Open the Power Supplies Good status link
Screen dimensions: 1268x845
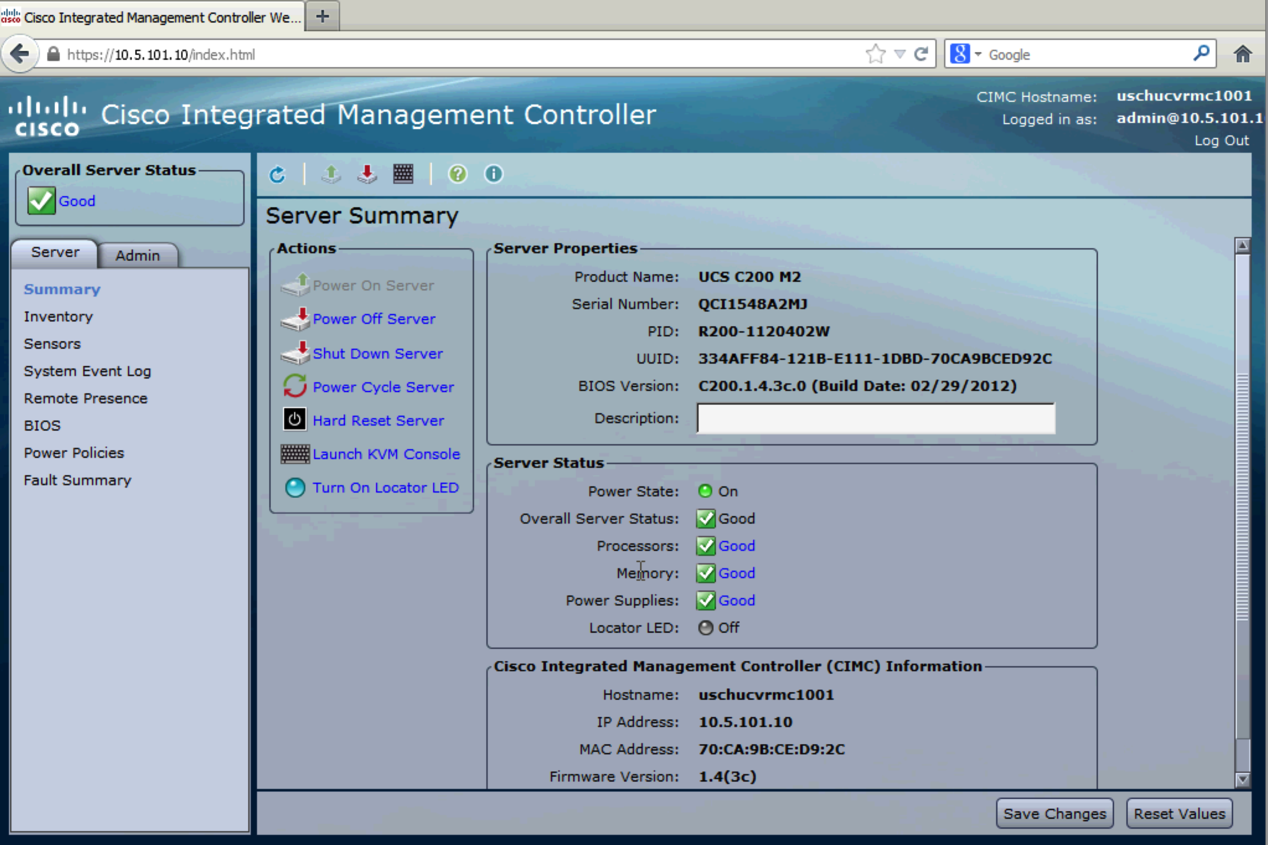coord(737,600)
